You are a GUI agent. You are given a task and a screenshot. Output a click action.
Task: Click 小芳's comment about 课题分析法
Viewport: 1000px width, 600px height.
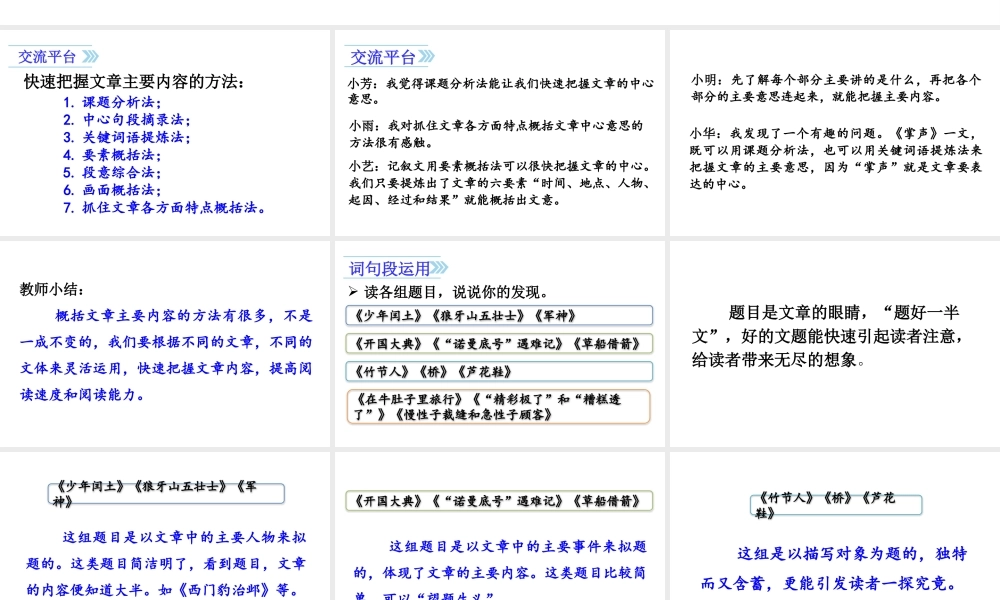501,91
